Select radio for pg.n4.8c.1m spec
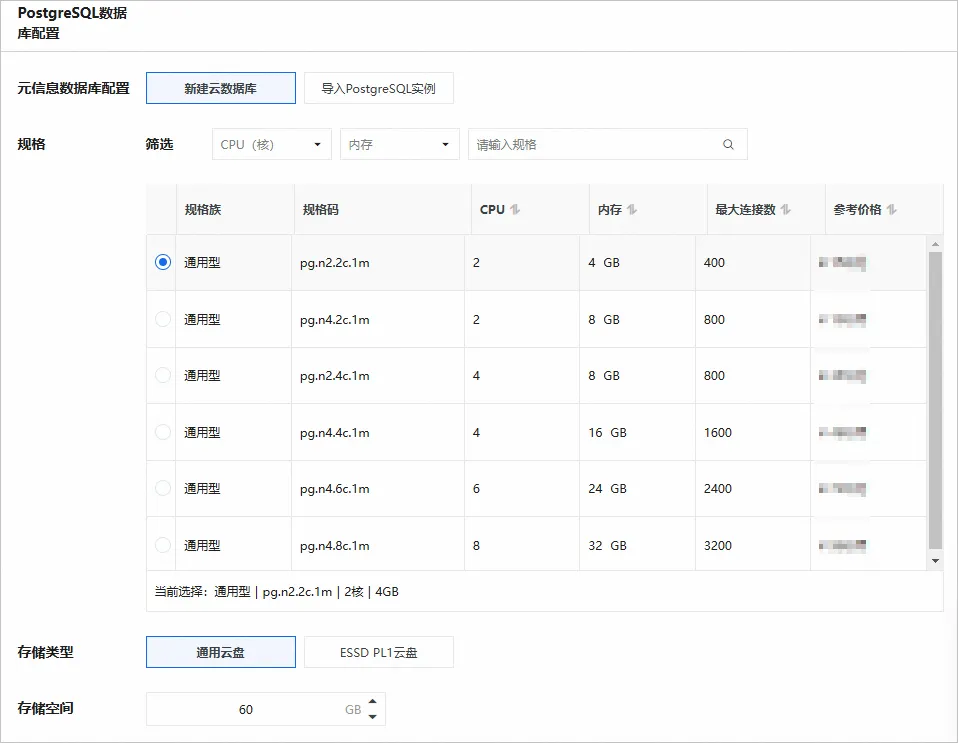 pyautogui.click(x=163, y=545)
